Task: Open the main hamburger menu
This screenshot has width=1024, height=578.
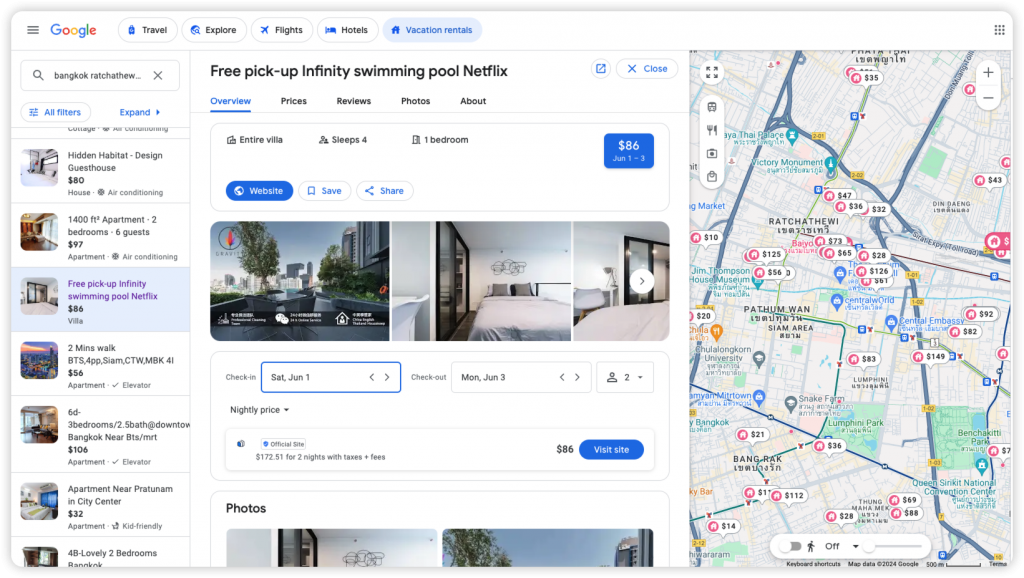Action: [33, 30]
